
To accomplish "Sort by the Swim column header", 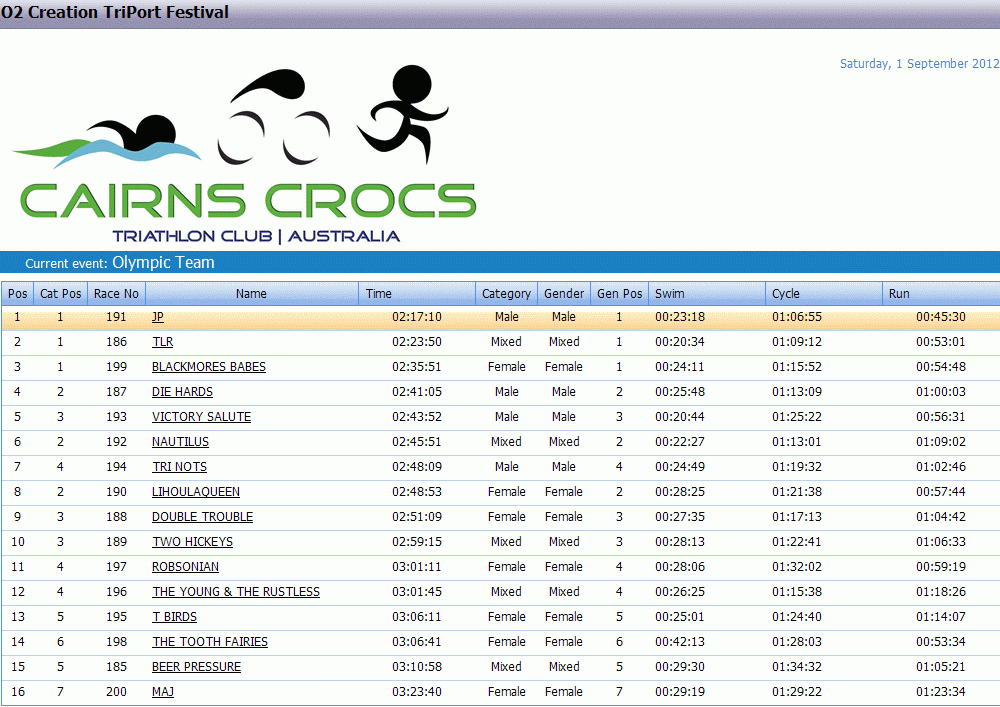I will 707,293.
